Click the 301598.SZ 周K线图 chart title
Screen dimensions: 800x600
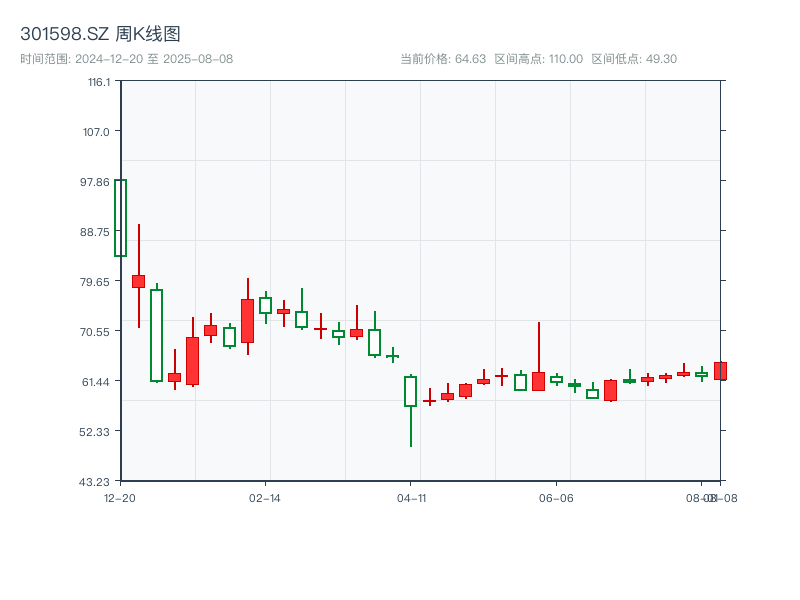(100, 35)
